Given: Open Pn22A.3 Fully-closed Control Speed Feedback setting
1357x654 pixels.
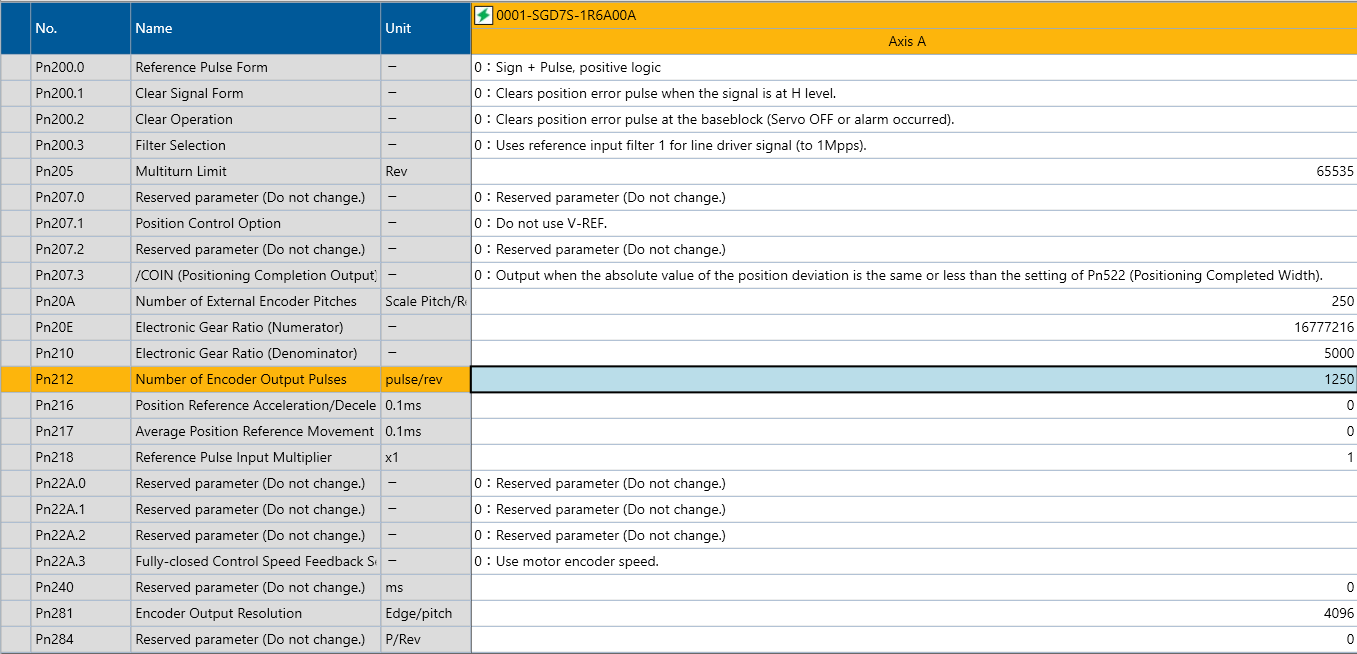Looking at the screenshot, I should pos(913,561).
